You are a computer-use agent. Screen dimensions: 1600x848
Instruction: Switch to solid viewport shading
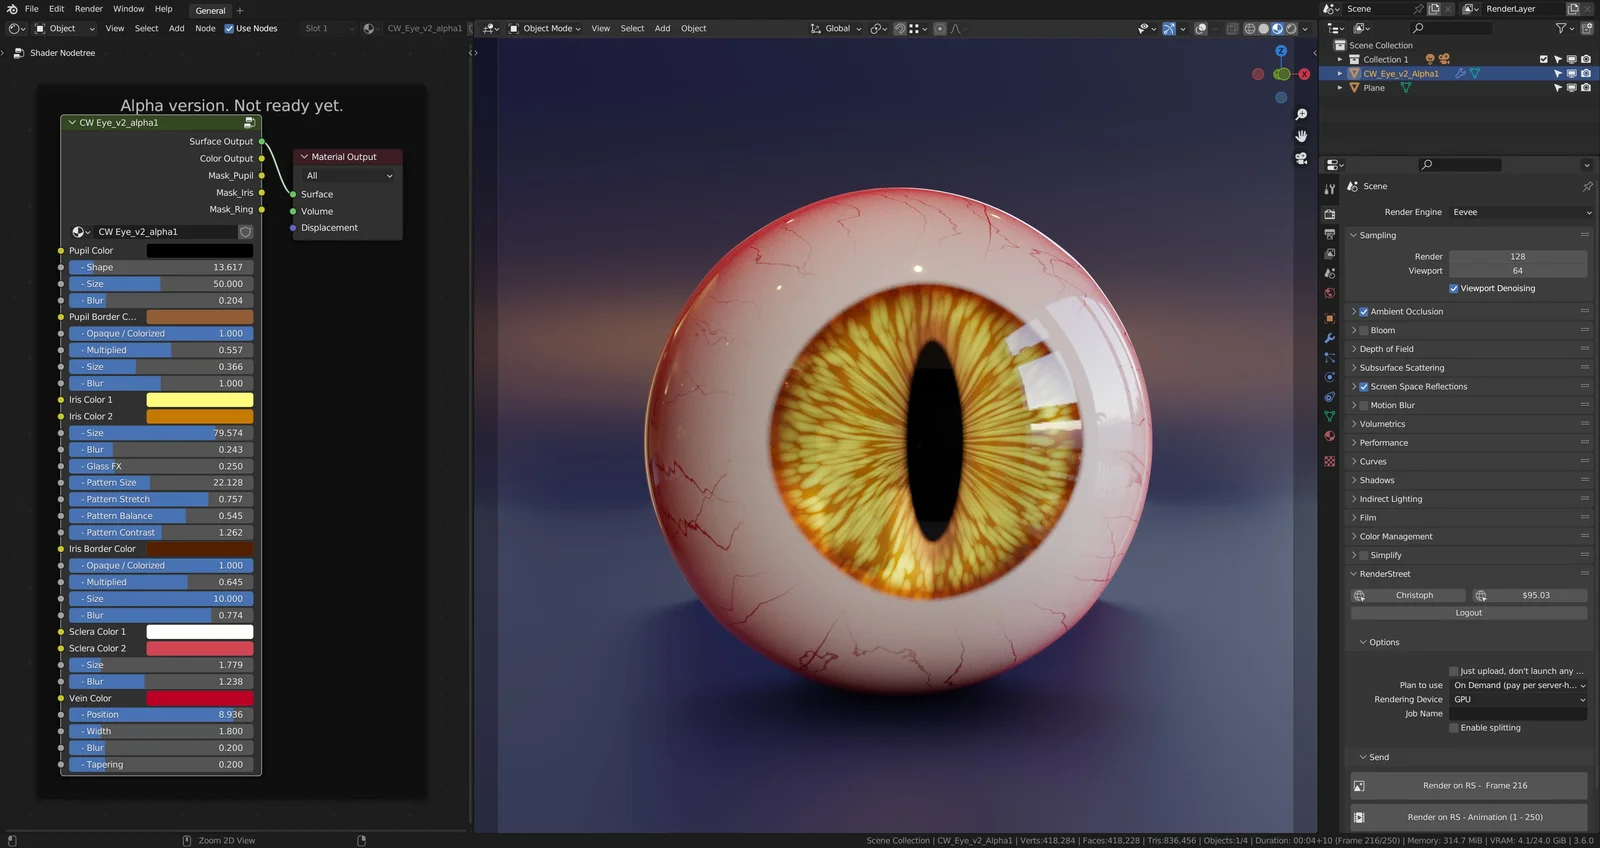pyautogui.click(x=1263, y=29)
